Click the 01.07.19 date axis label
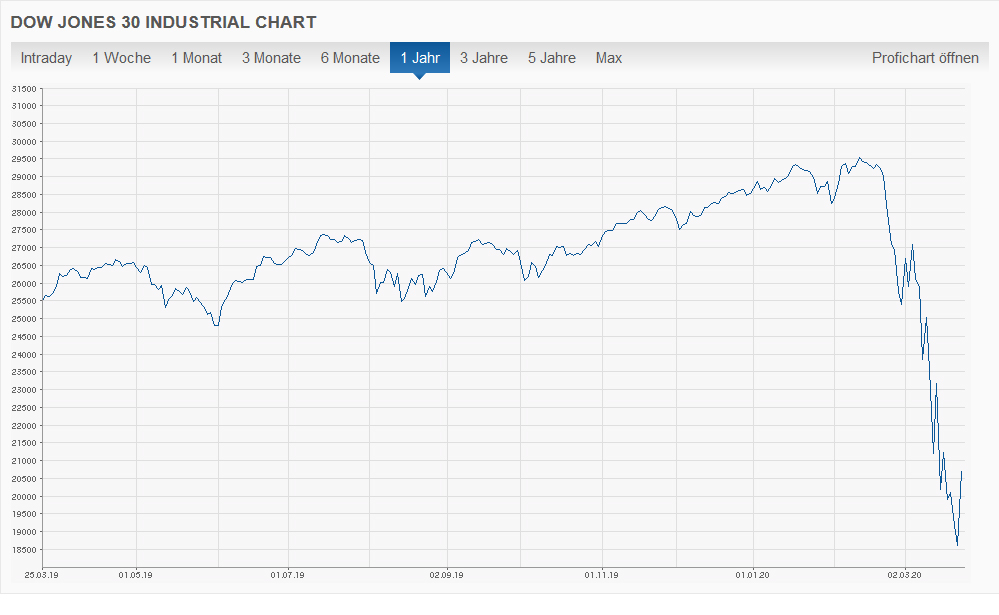This screenshot has width=999, height=615. point(287,574)
